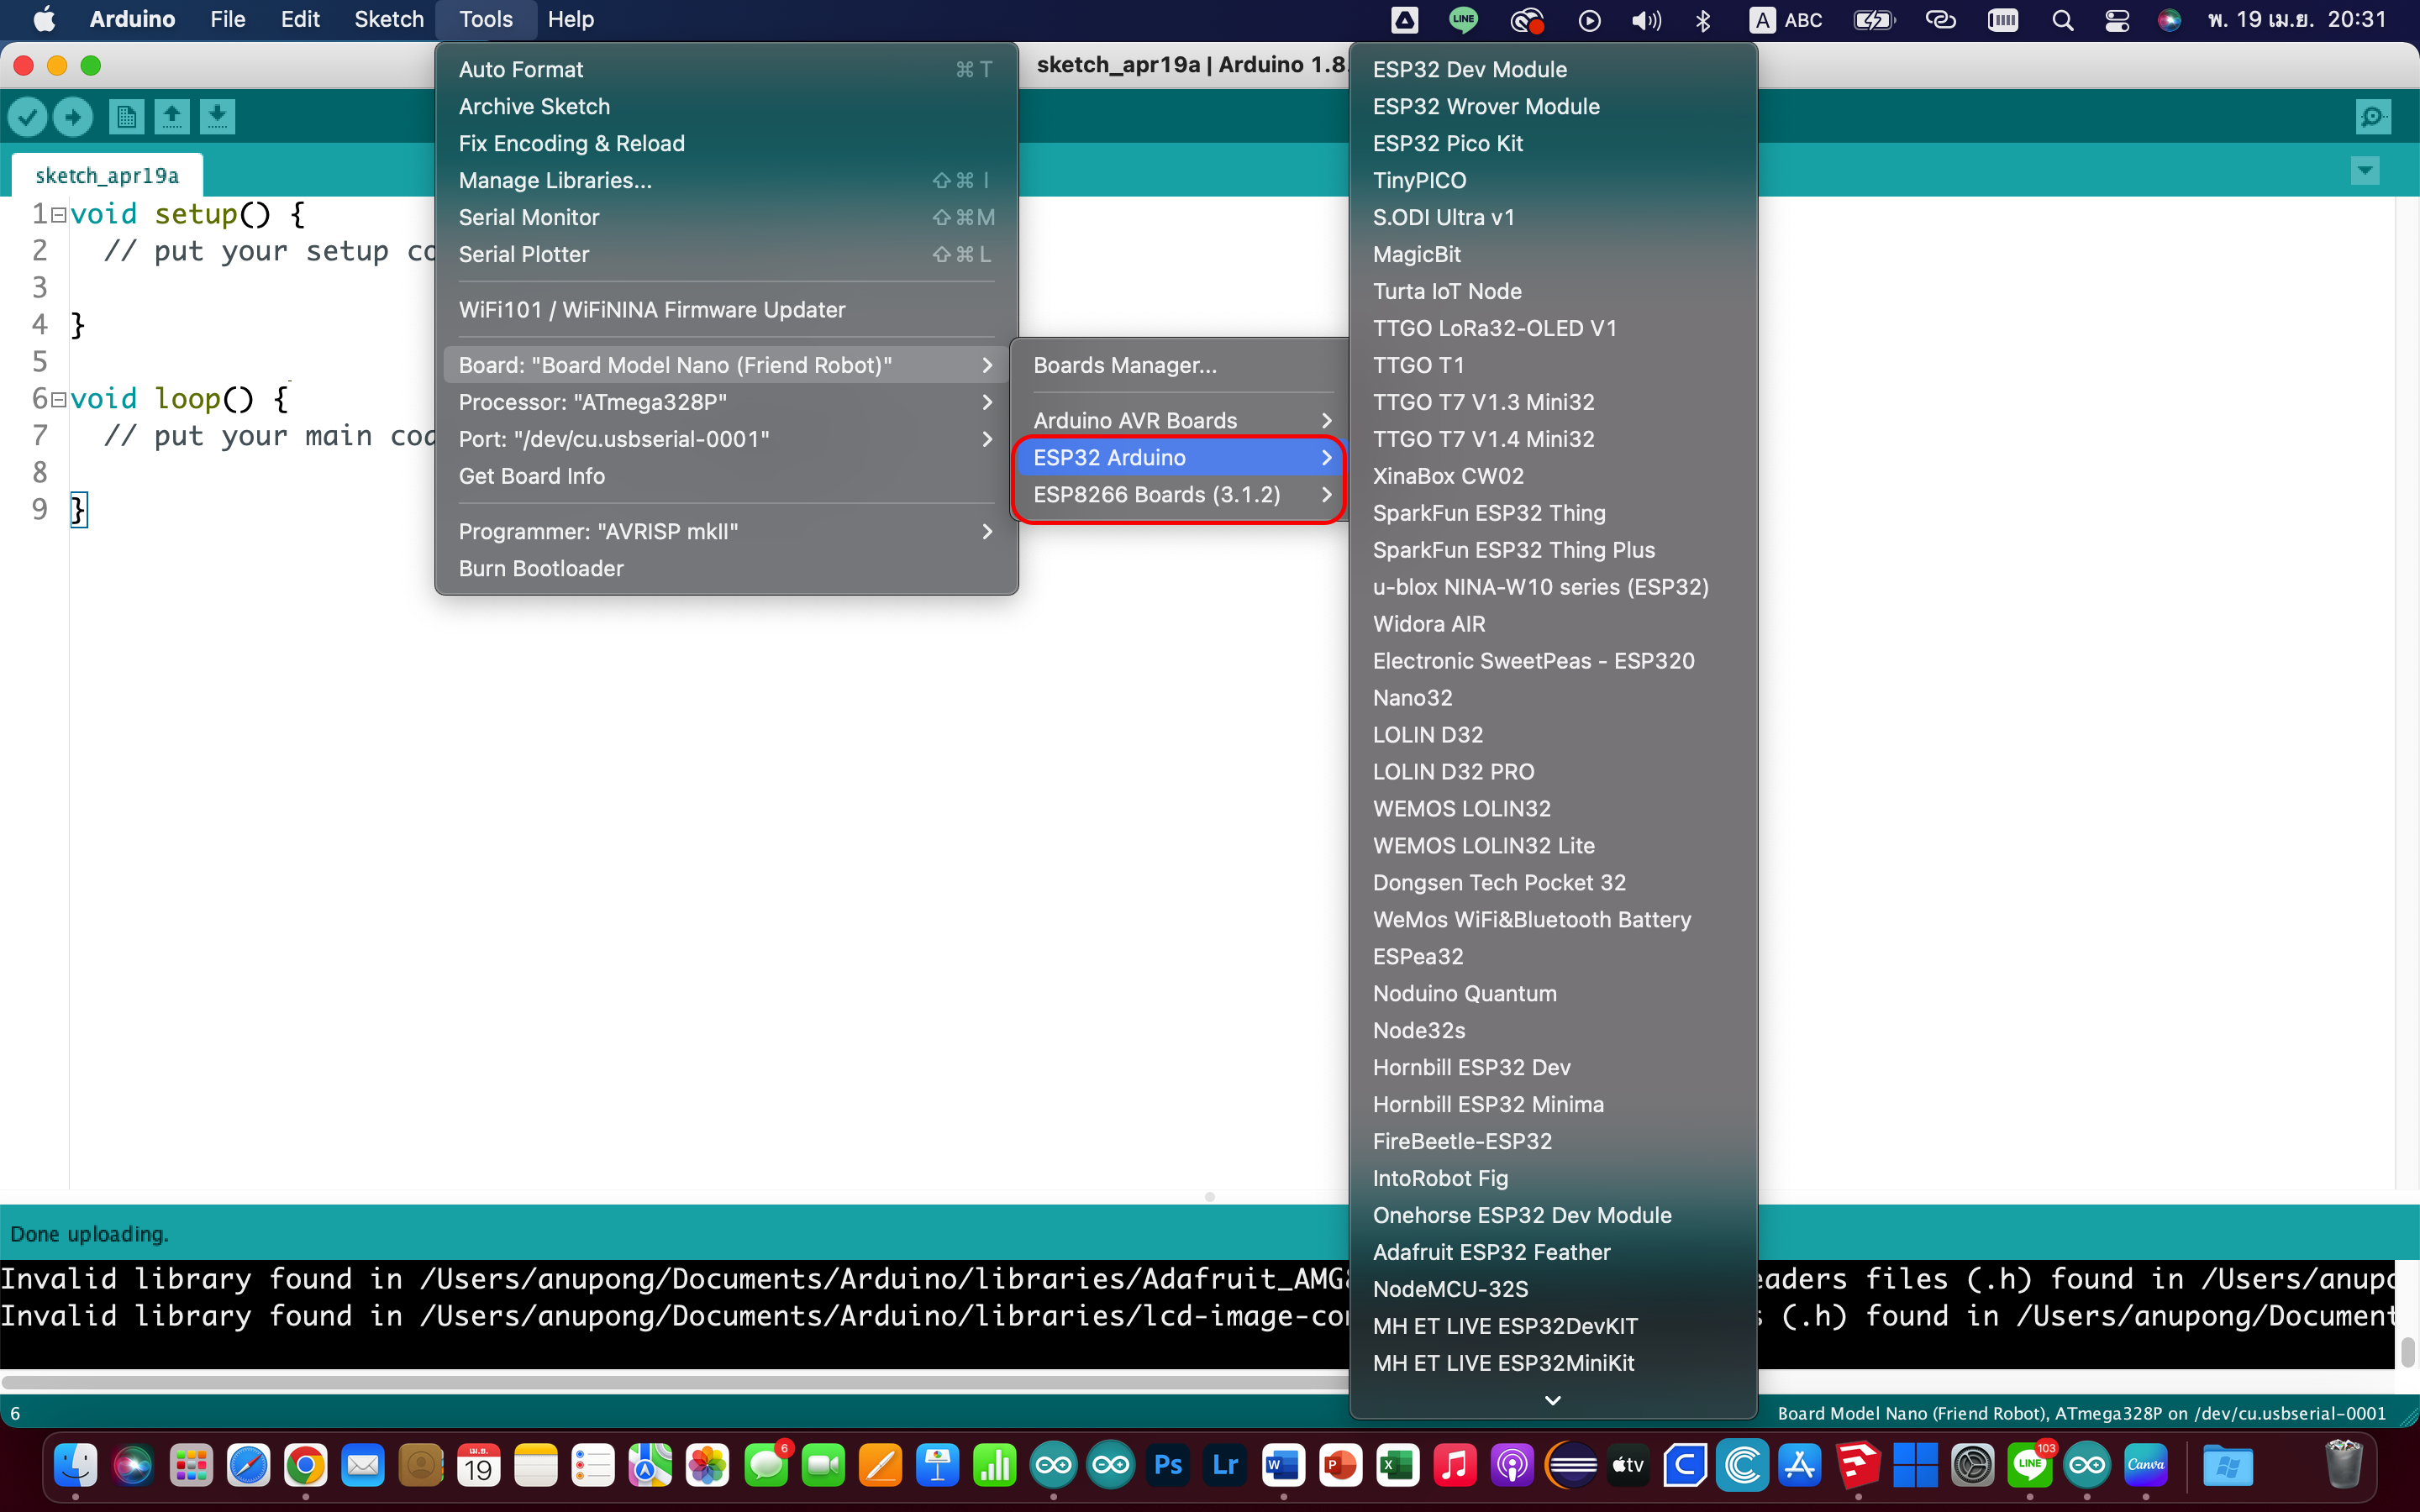Launch Serial Plotter menu entry

point(726,254)
